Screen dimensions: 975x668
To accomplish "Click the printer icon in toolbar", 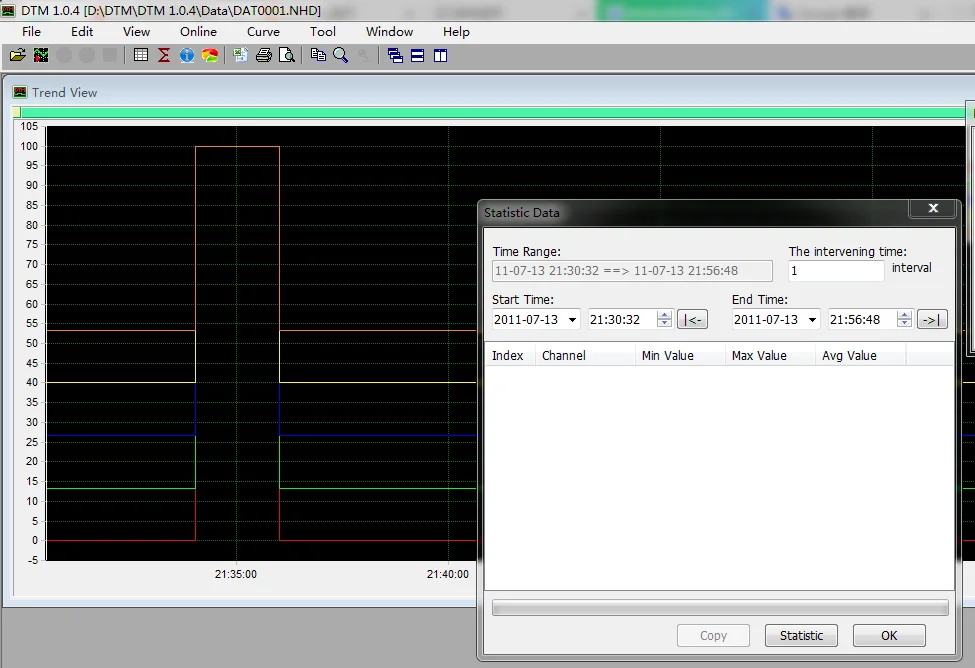I will [264, 55].
